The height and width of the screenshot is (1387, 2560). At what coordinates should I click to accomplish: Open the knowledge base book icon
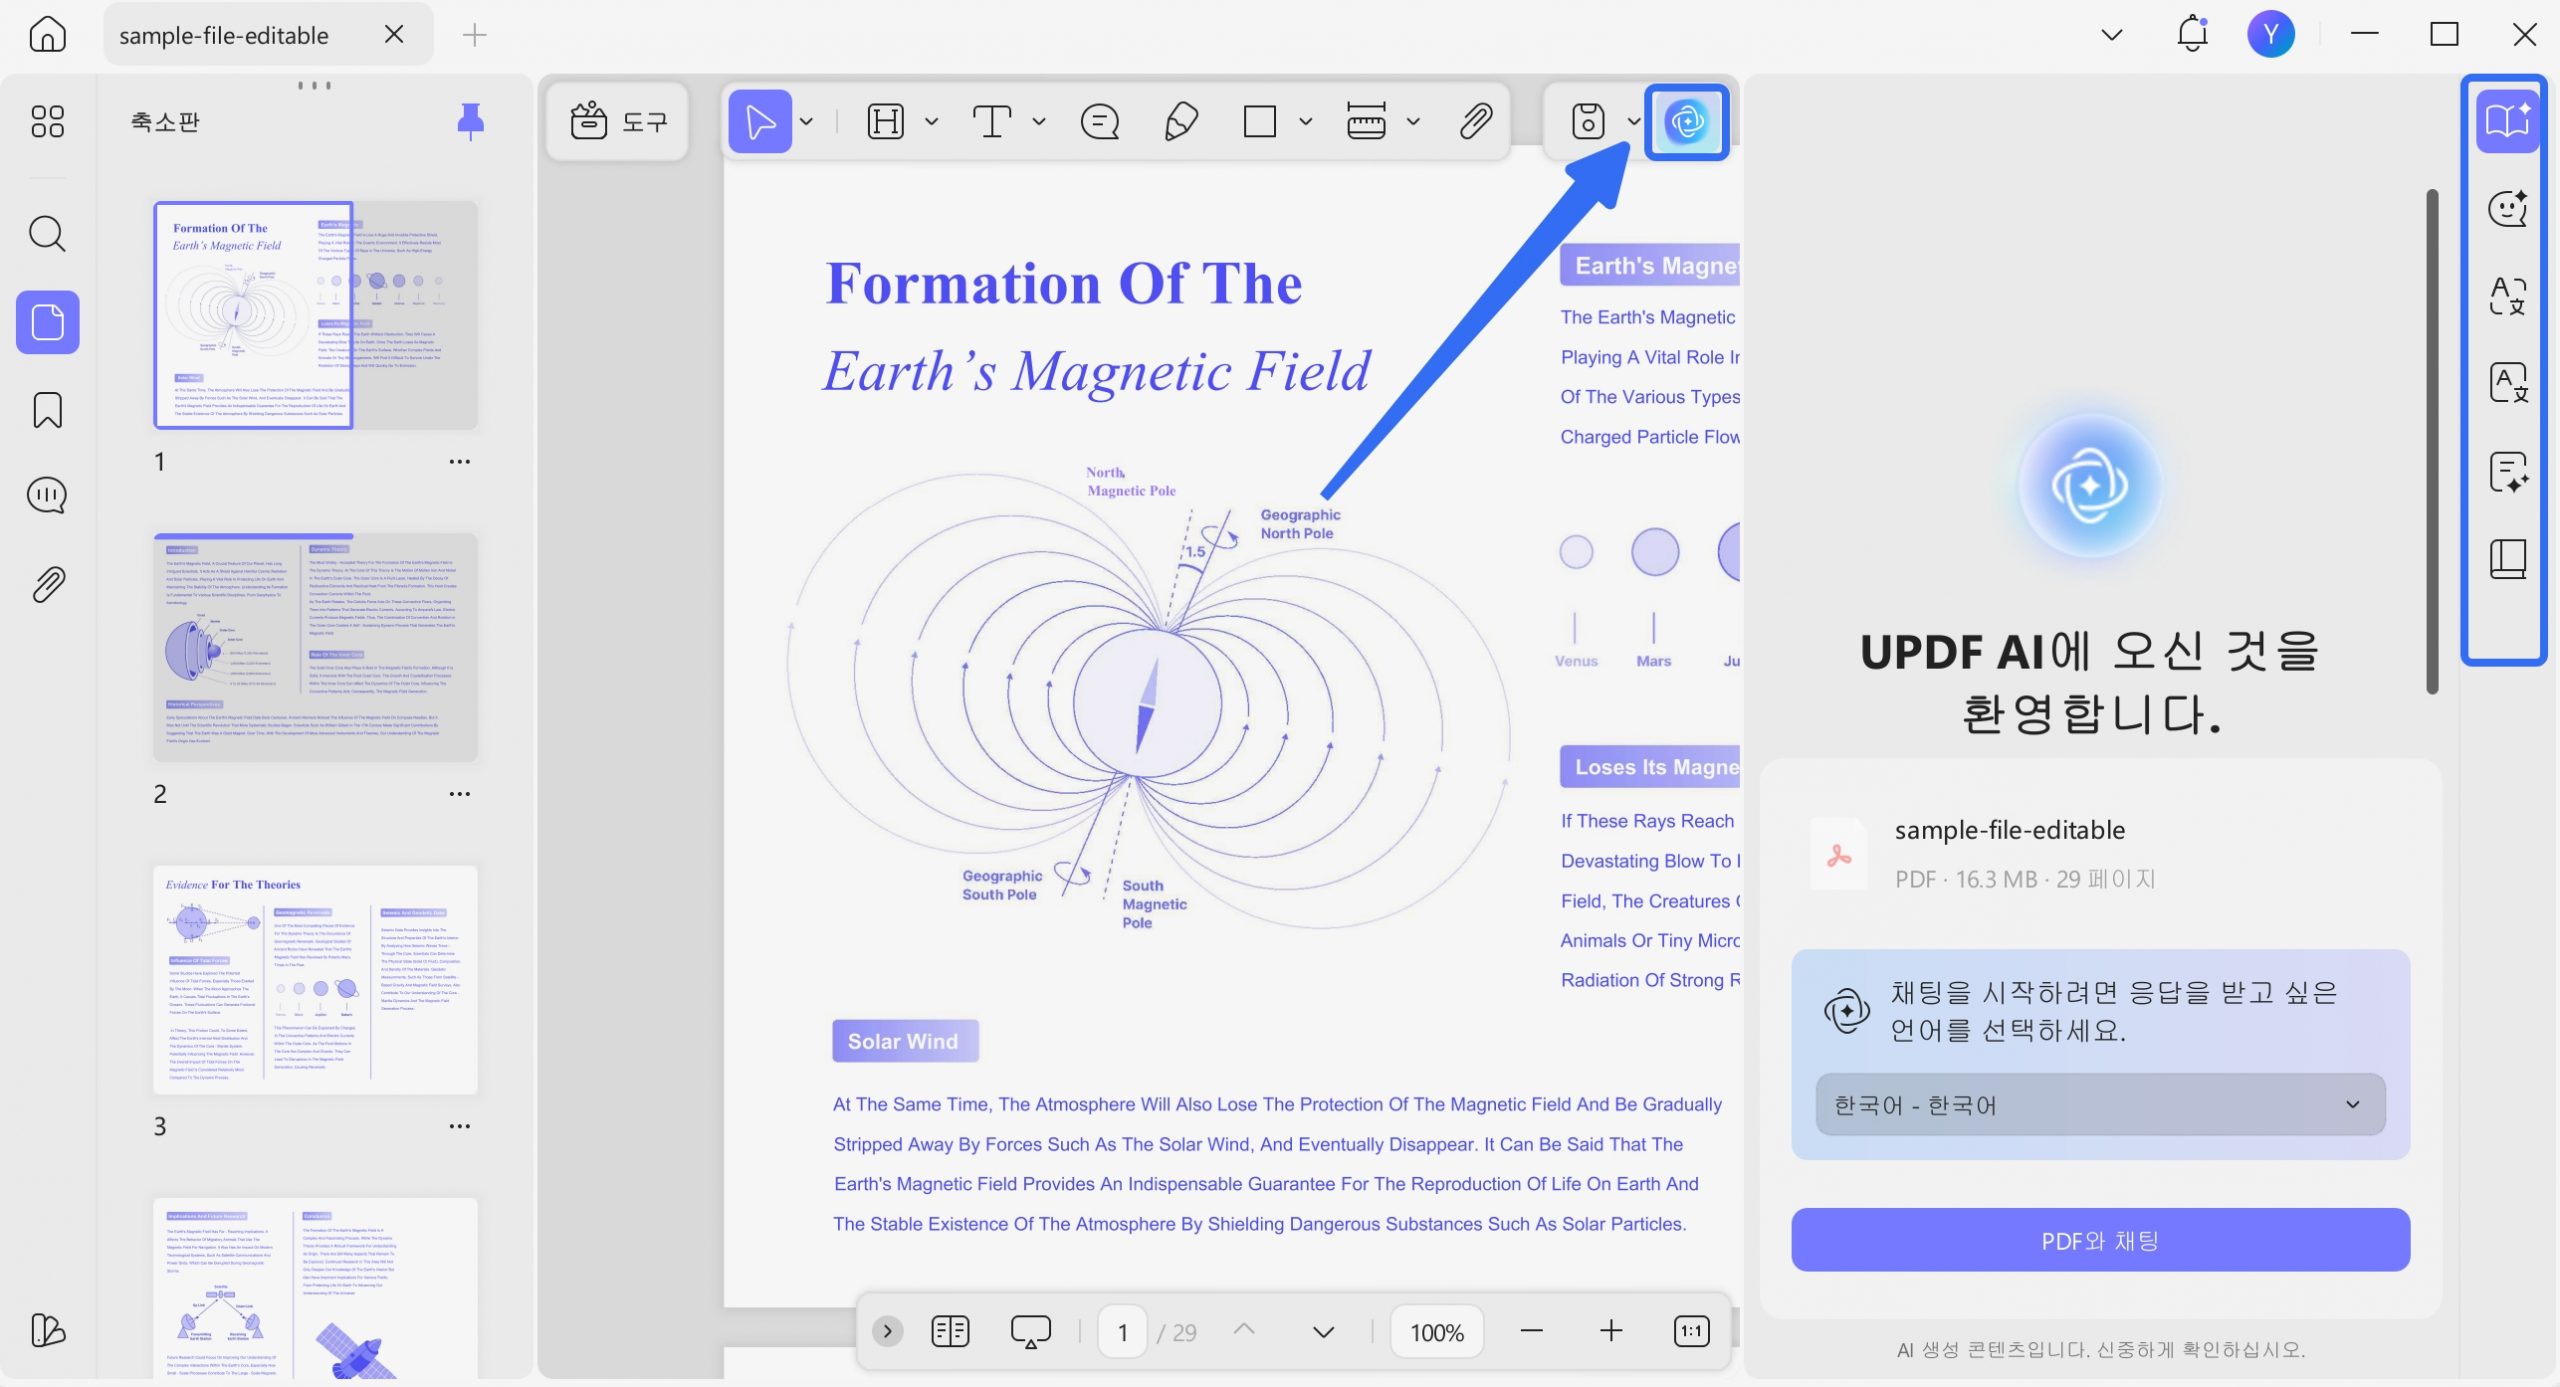(2507, 559)
